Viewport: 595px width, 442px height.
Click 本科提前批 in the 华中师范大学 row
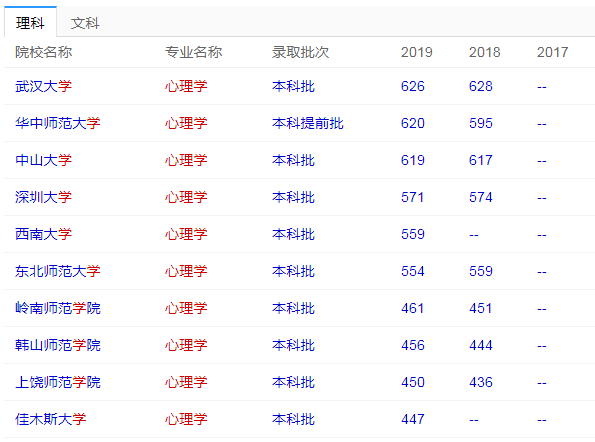(308, 123)
